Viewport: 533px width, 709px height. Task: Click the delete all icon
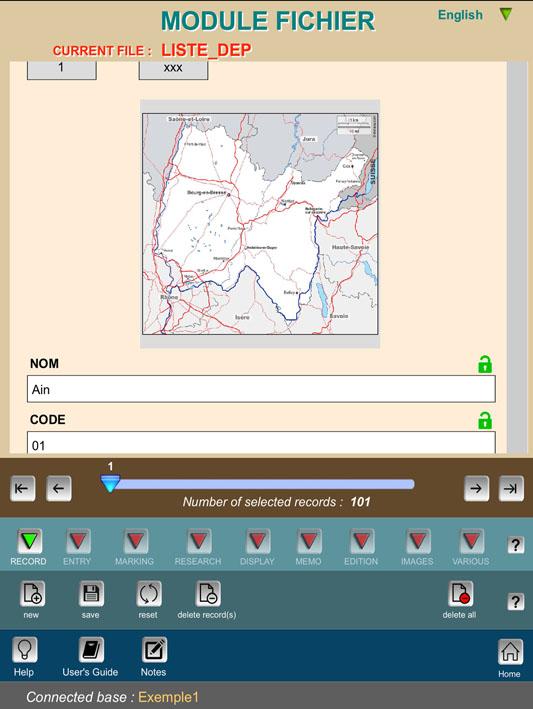460,593
